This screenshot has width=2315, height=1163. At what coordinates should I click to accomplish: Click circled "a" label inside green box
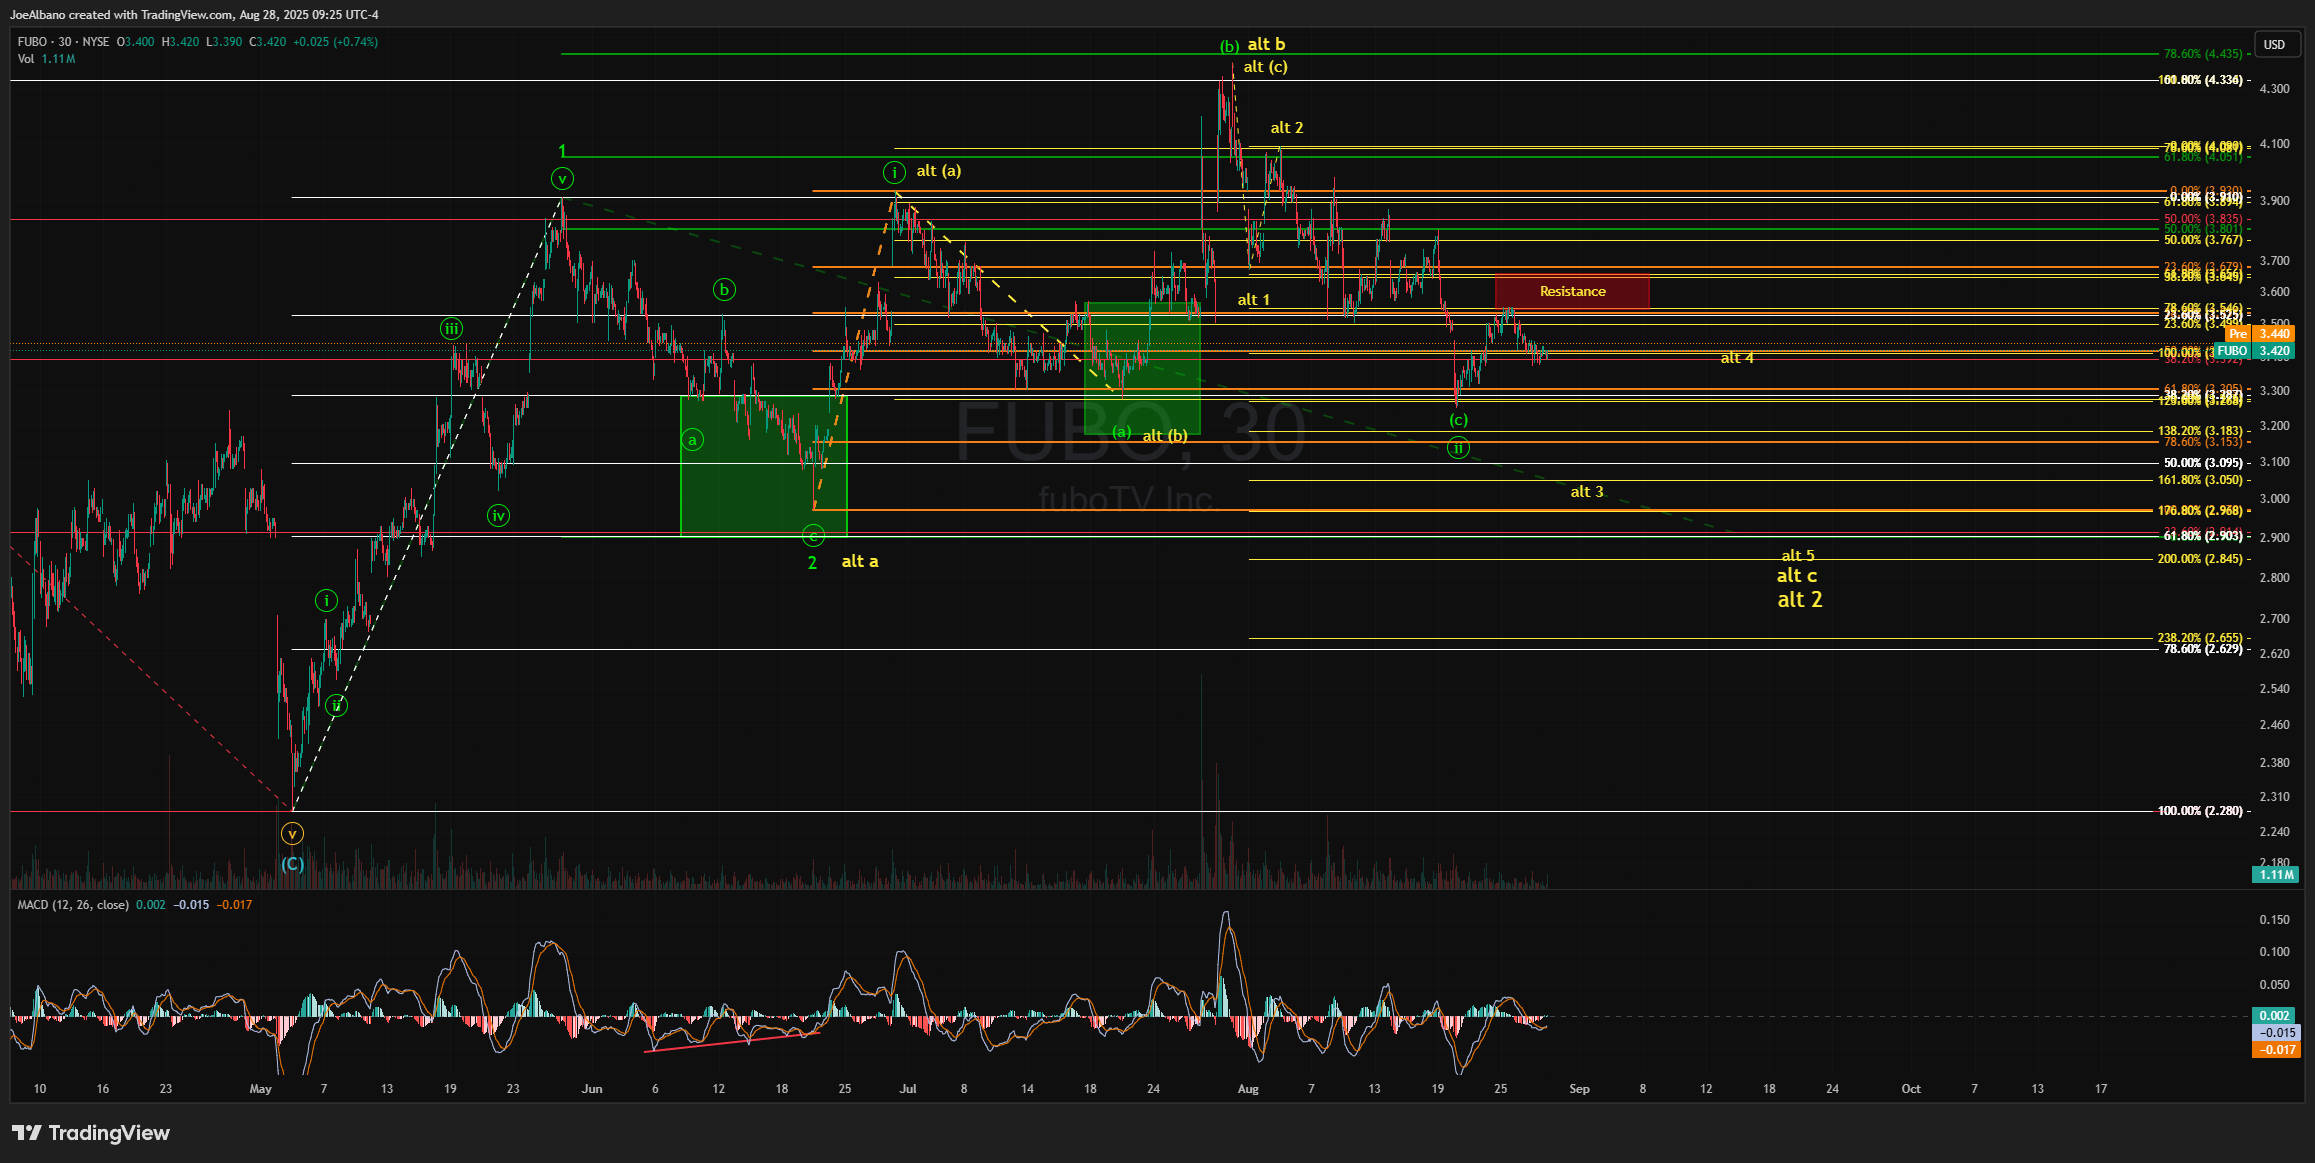pos(692,440)
